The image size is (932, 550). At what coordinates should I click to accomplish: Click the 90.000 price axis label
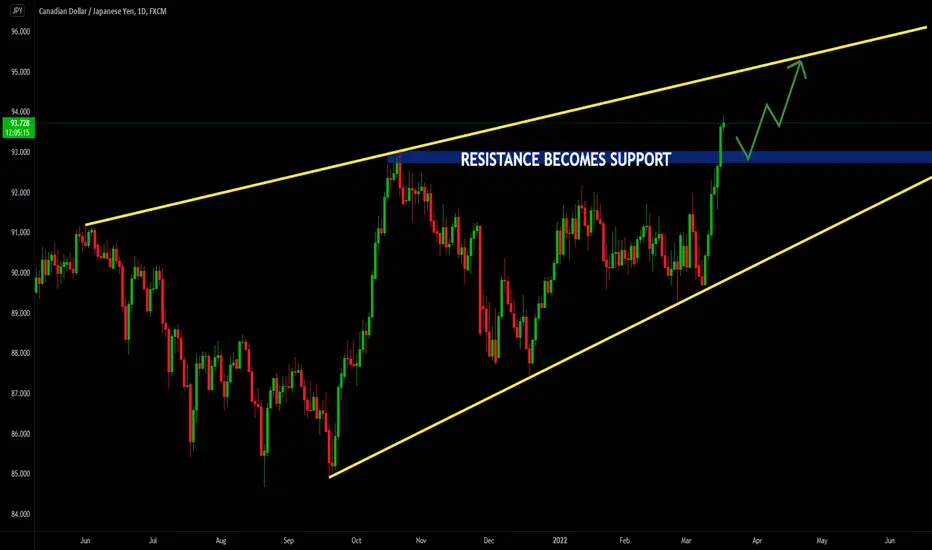(20, 273)
